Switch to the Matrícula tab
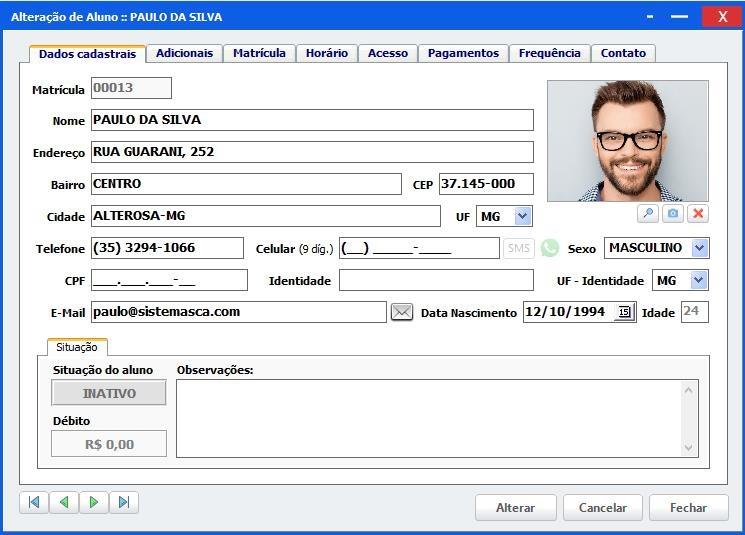The image size is (745, 535). pyautogui.click(x=259, y=53)
